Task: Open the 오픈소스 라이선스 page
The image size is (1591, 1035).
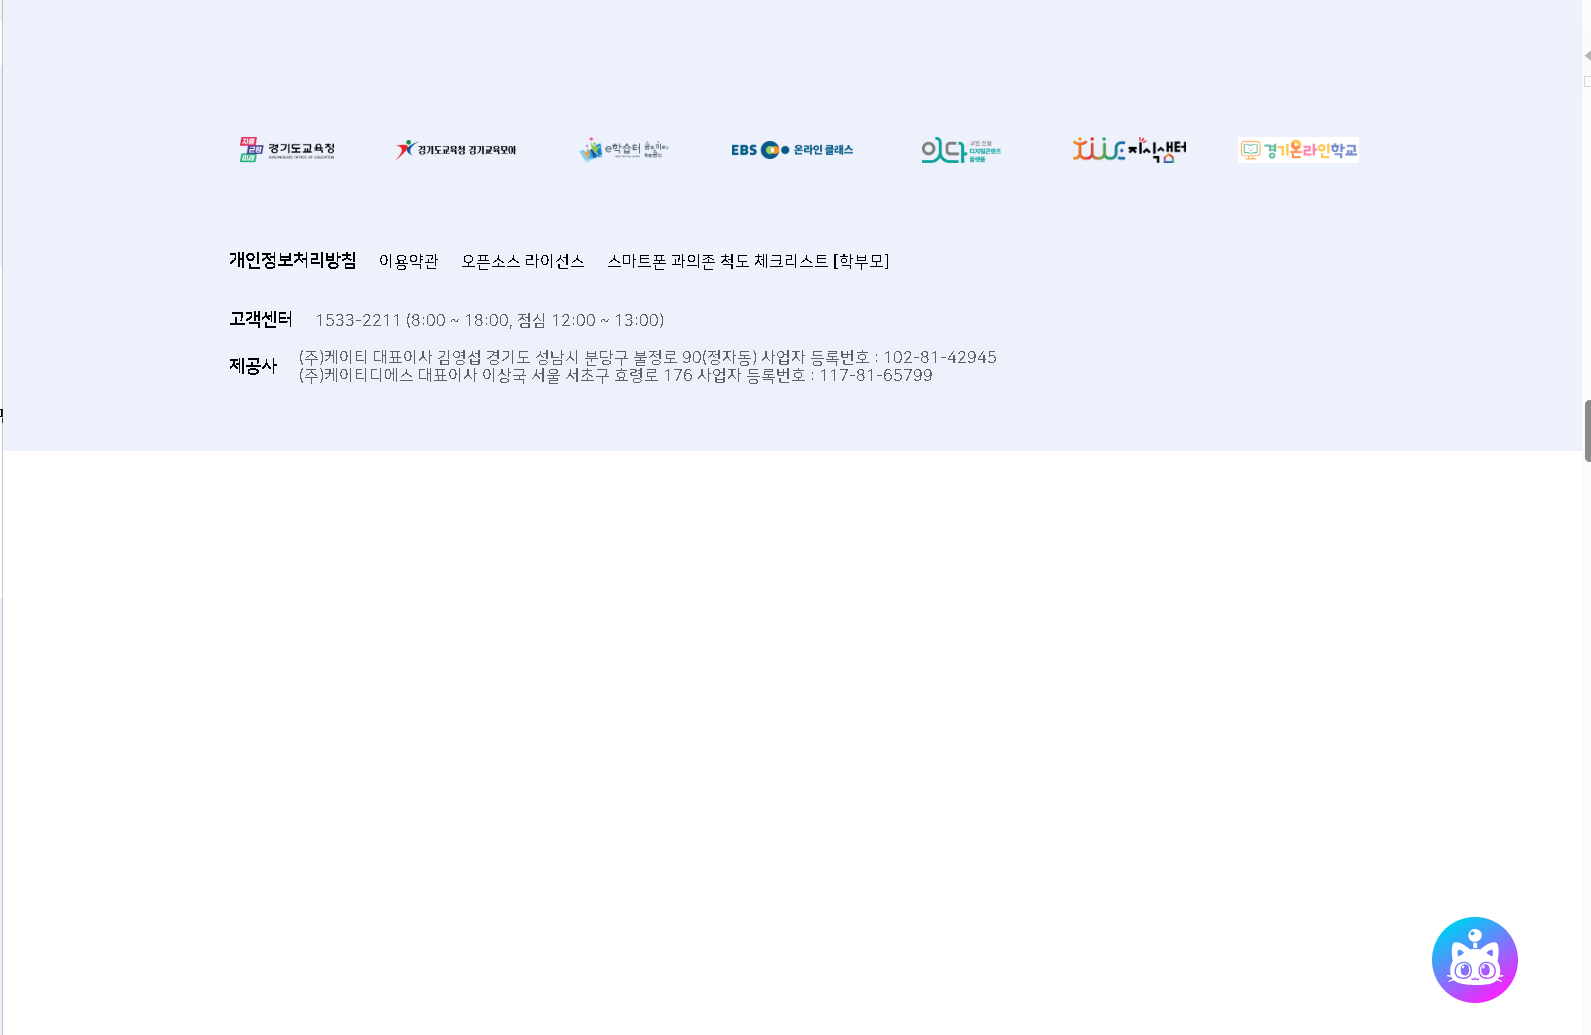Action: (x=522, y=261)
